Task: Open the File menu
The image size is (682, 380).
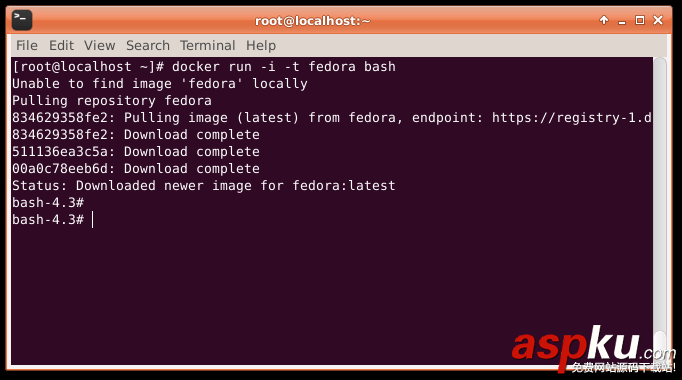Action: 27,46
